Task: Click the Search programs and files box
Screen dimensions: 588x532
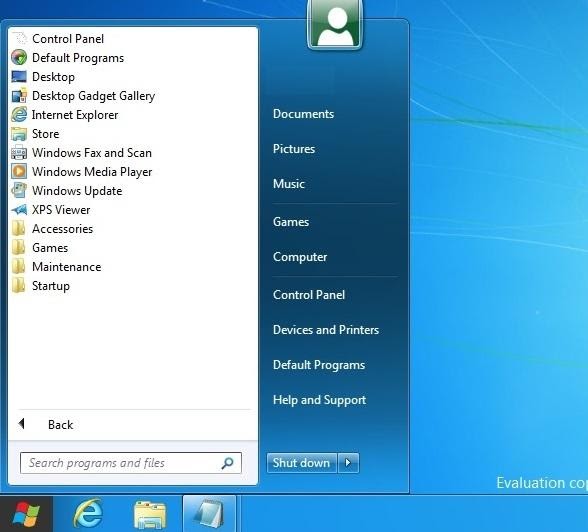Action: click(x=131, y=463)
